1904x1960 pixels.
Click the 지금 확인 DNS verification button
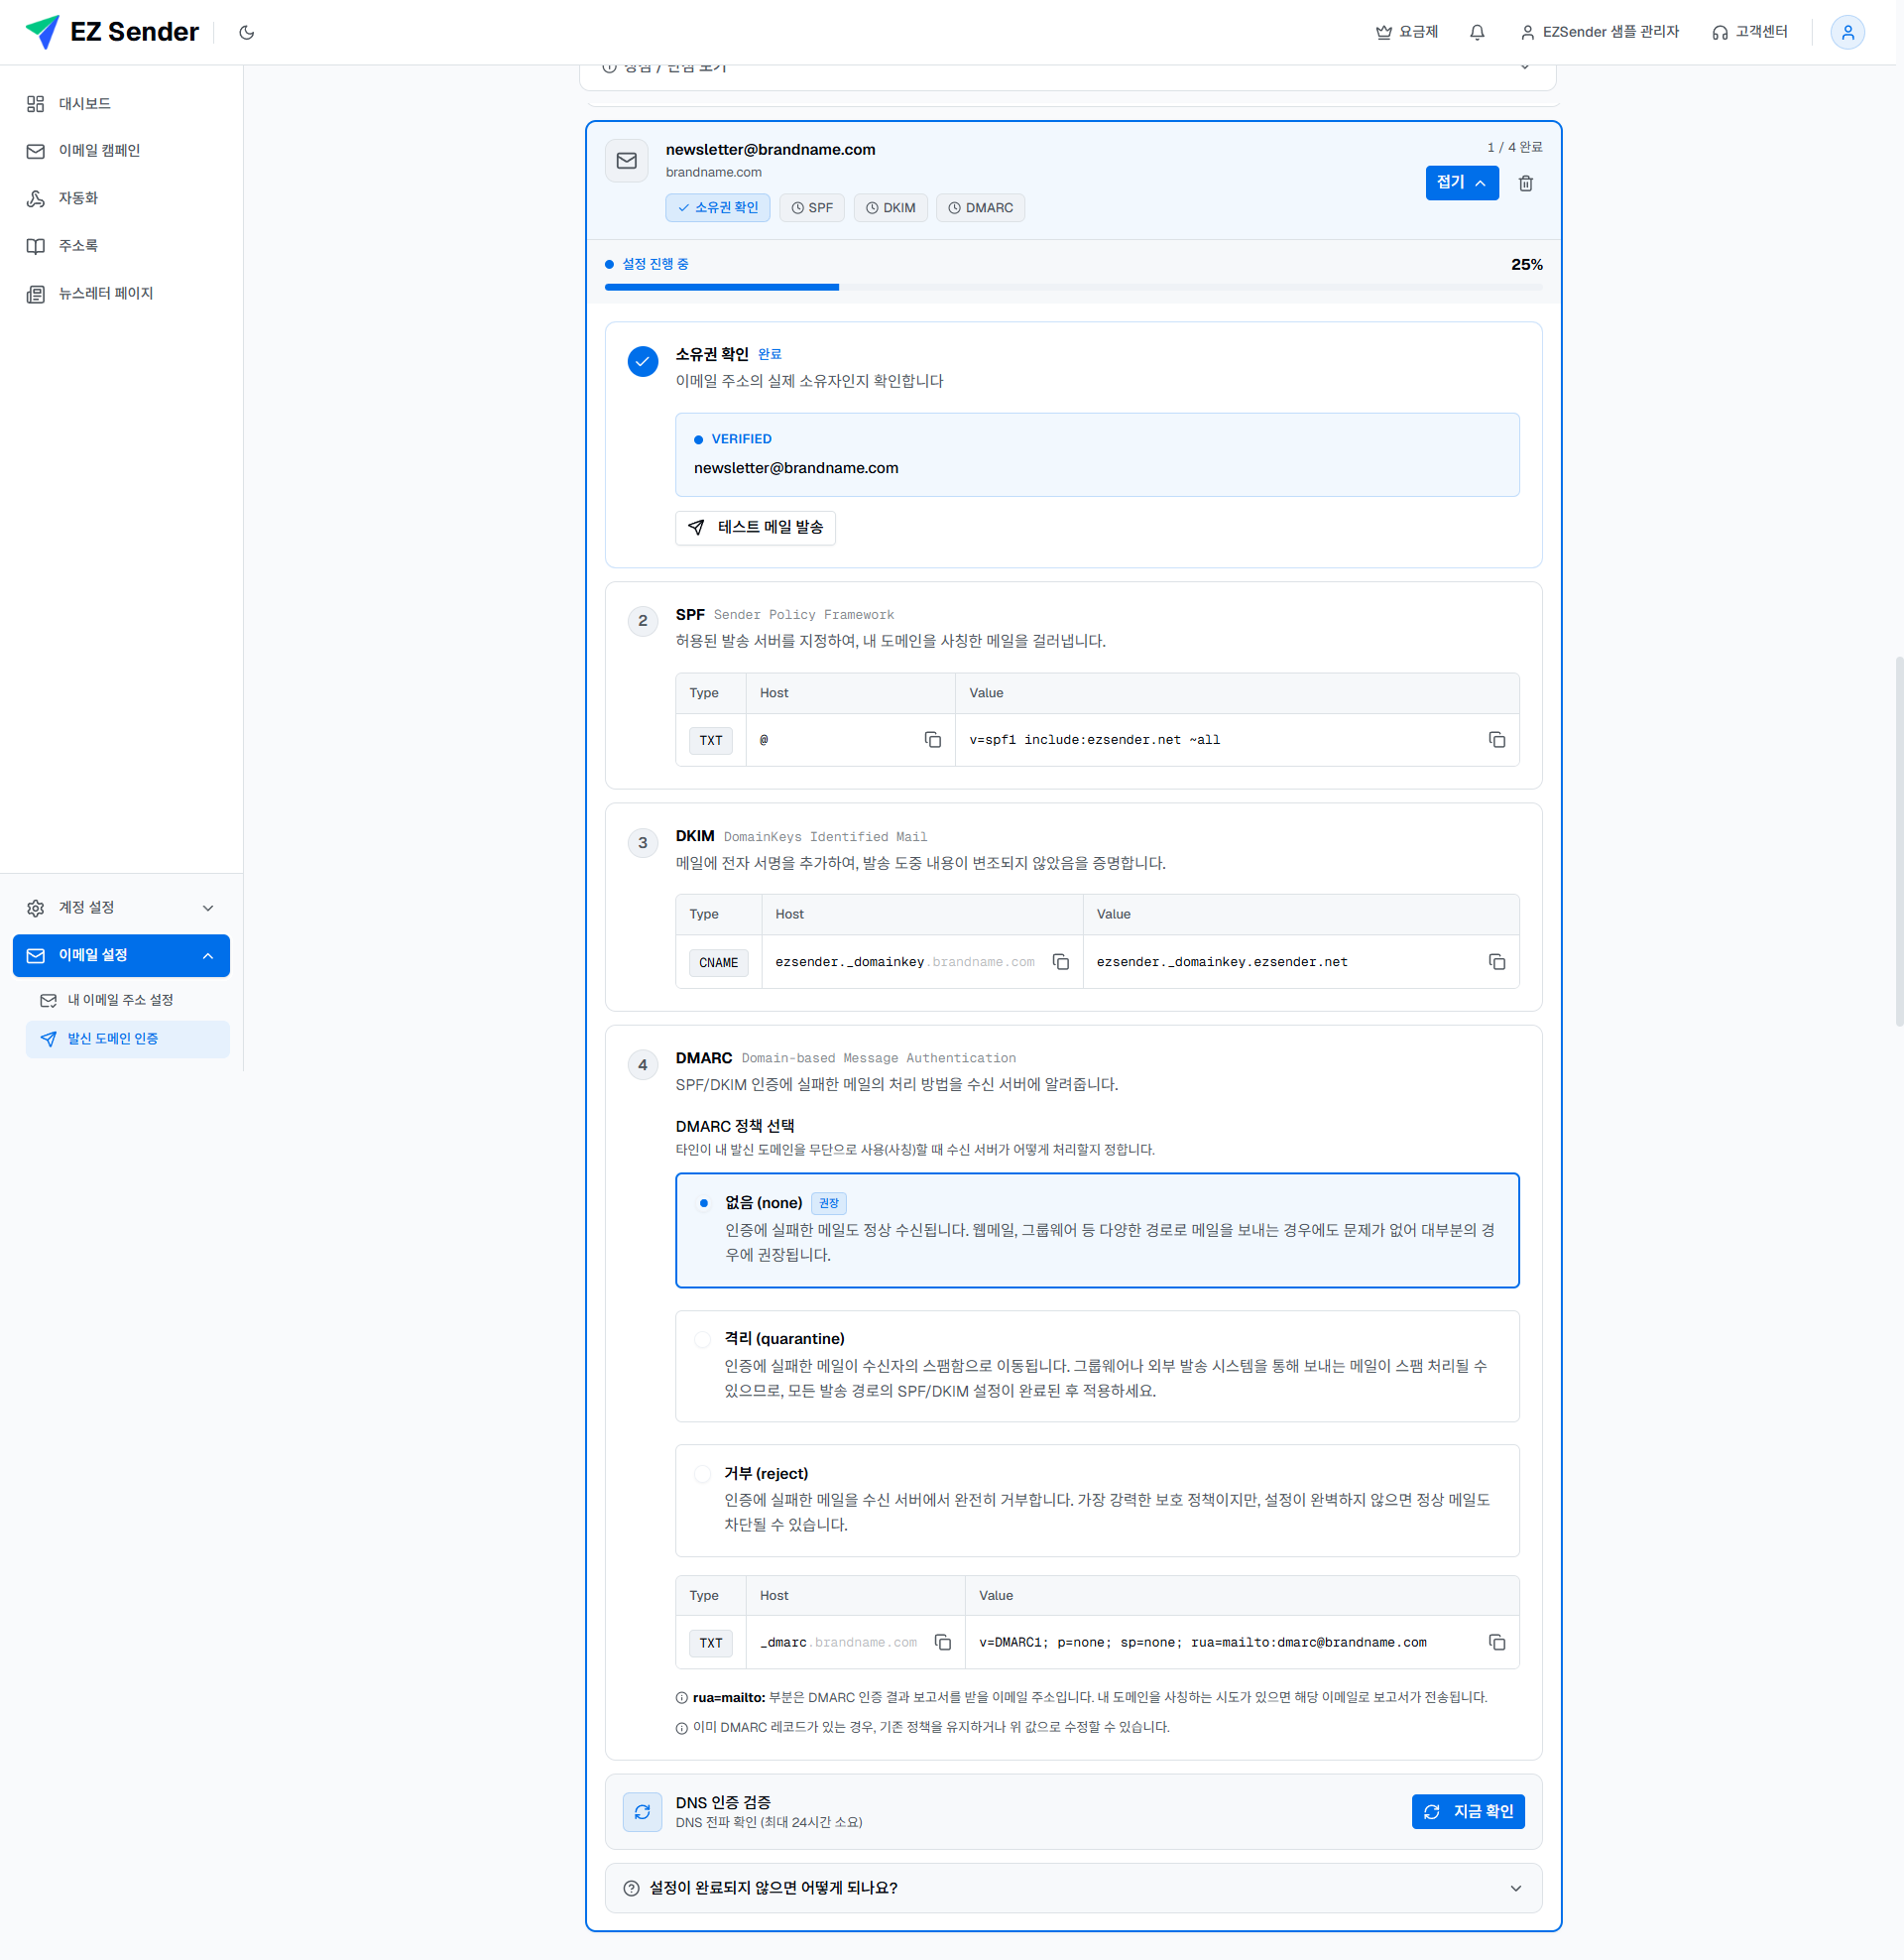click(1467, 1812)
